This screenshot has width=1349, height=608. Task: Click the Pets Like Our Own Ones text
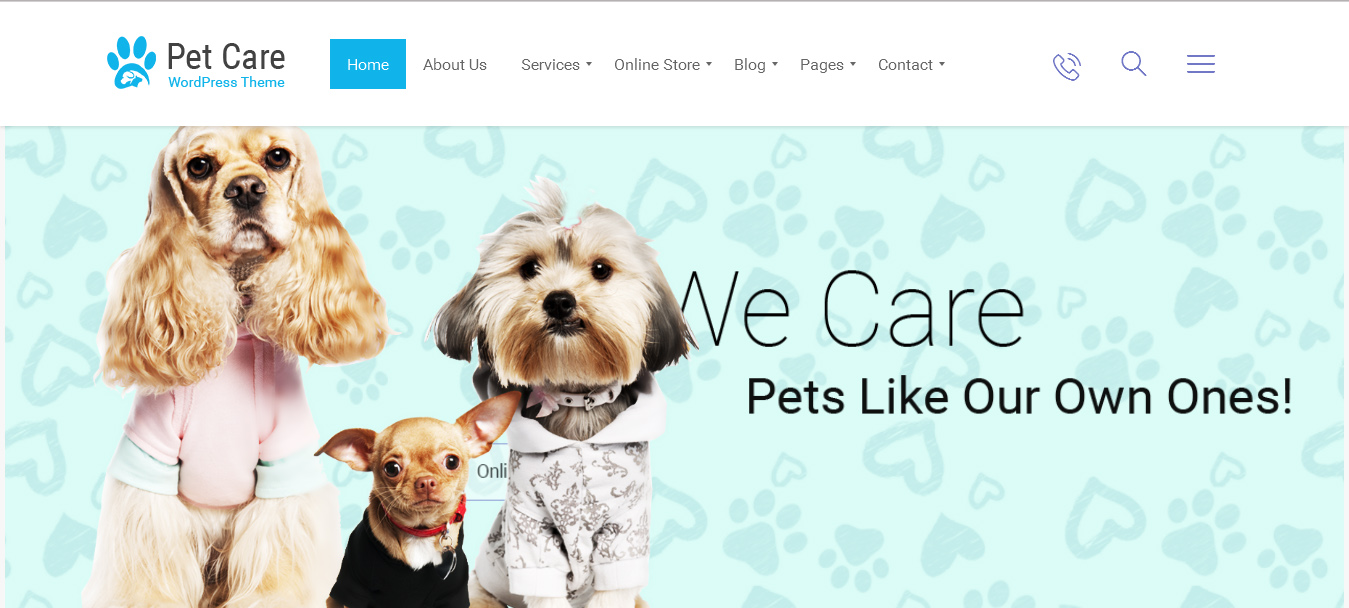(1019, 397)
